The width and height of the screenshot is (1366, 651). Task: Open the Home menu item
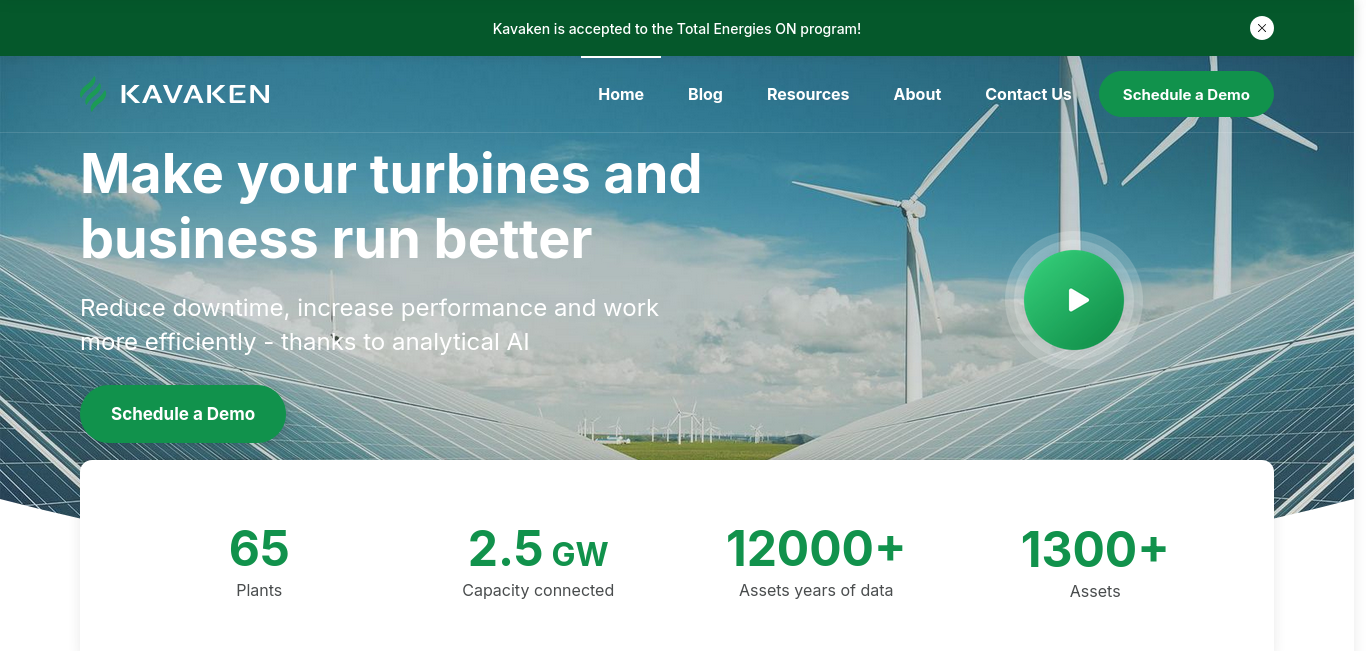(621, 94)
